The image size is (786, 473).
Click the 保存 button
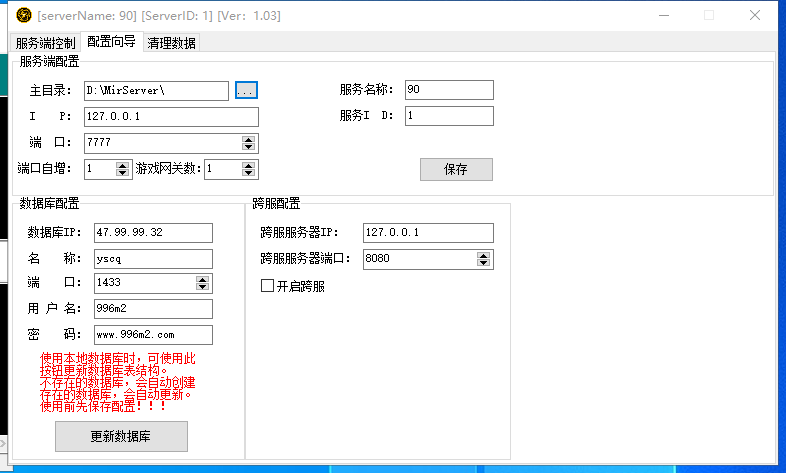point(456,169)
